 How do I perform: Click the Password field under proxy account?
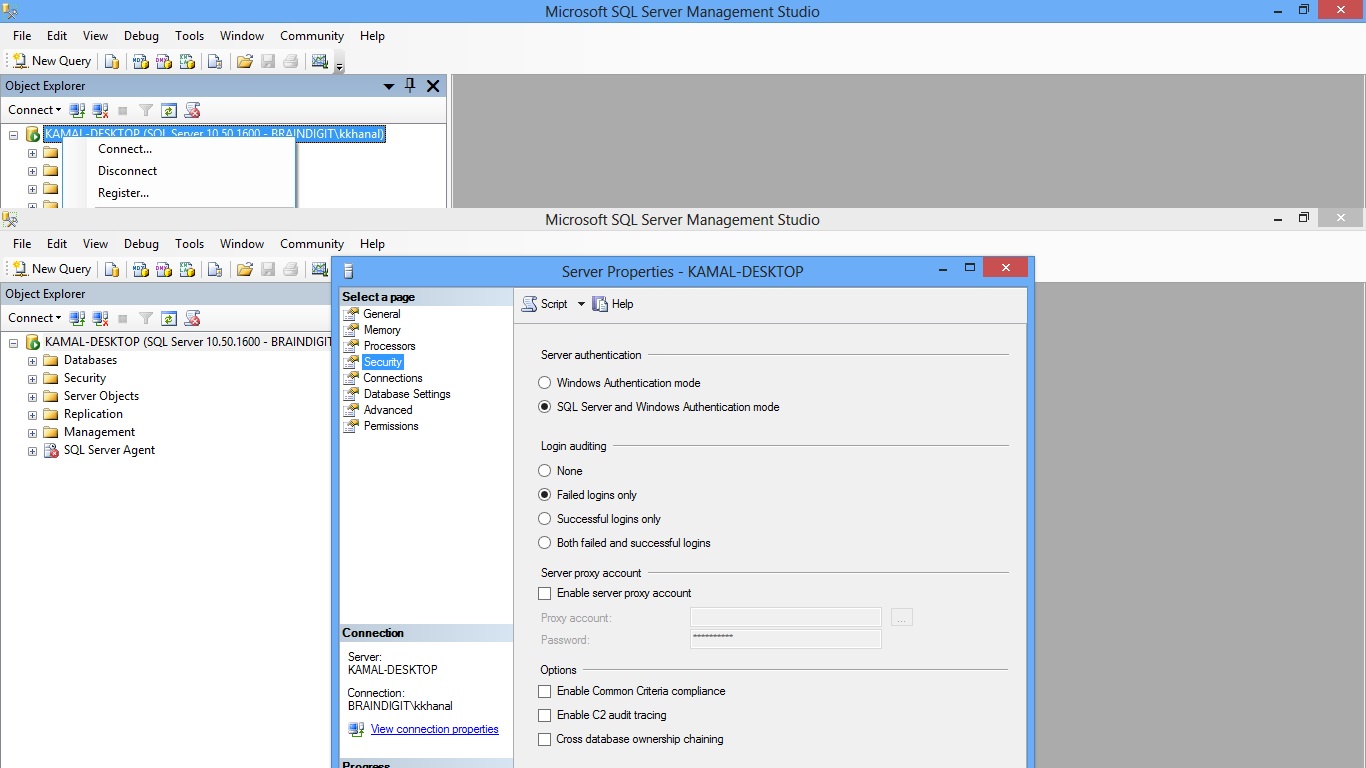point(786,640)
